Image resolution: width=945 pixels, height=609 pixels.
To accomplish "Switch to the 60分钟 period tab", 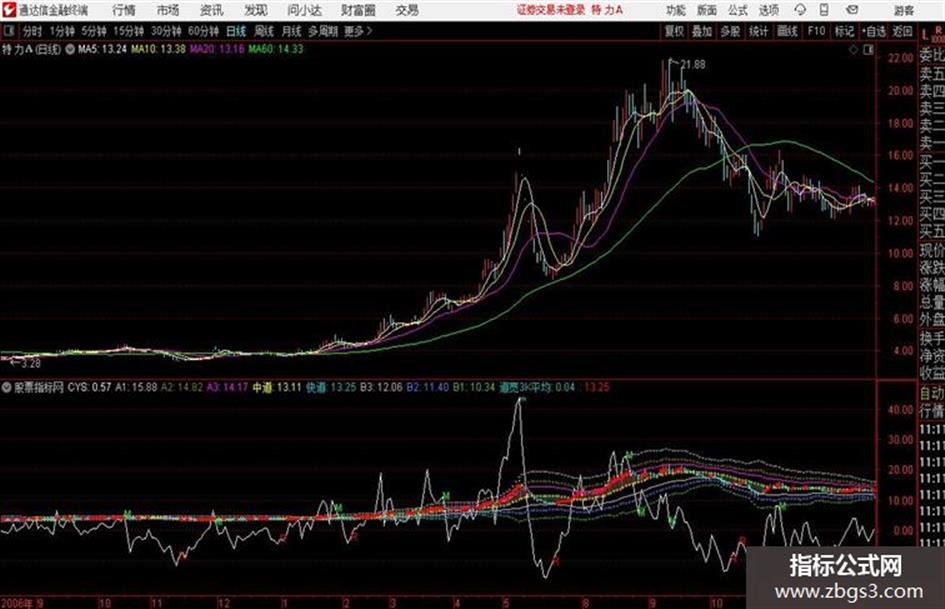I will click(x=204, y=31).
